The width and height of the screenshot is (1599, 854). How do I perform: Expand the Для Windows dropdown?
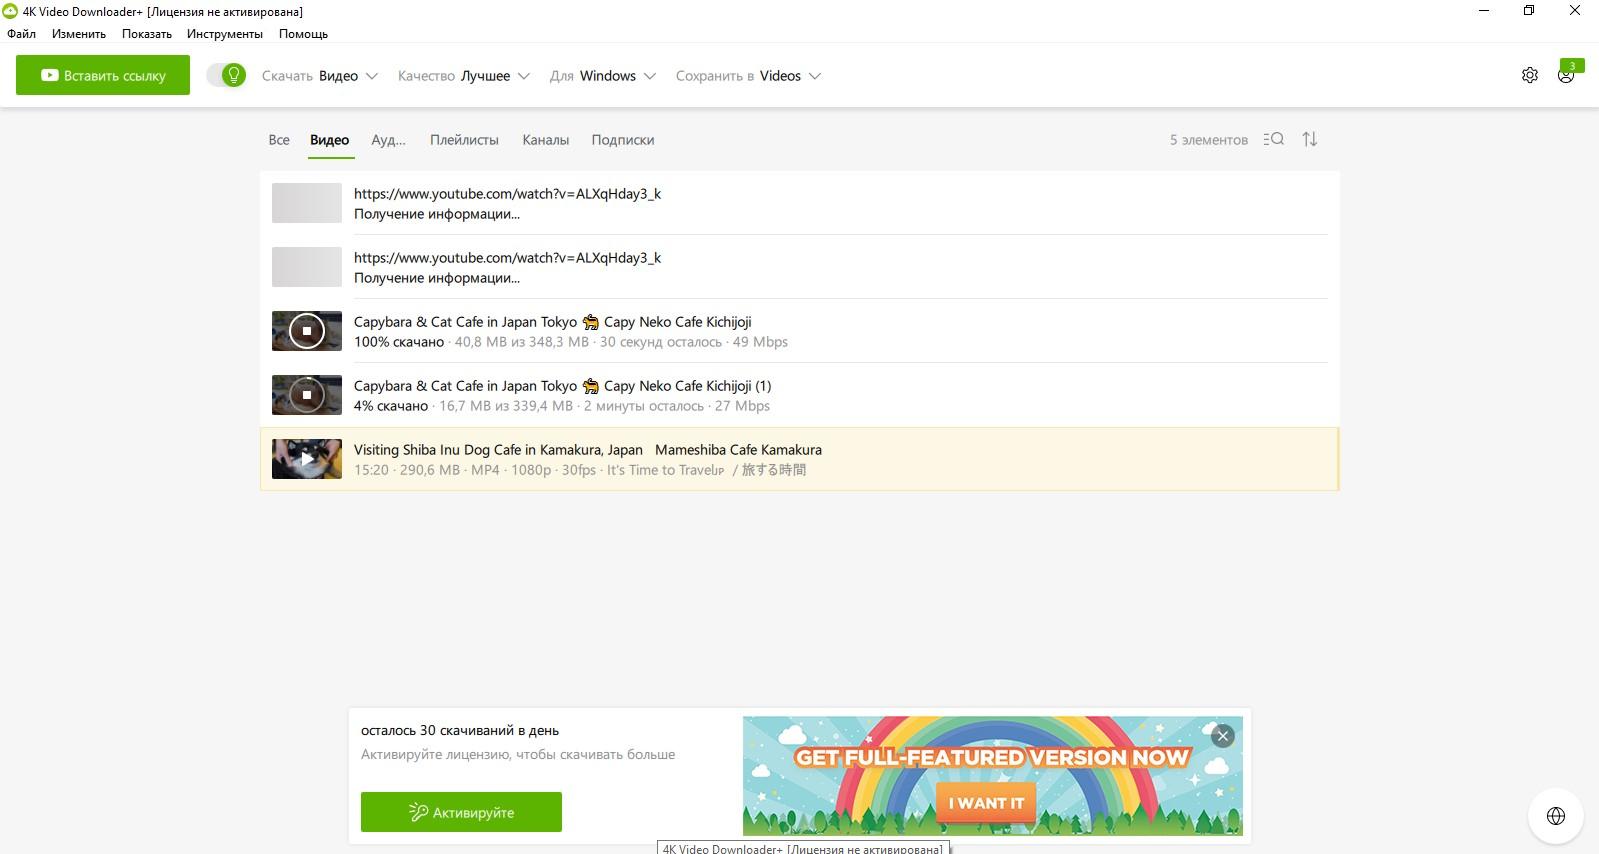[603, 76]
